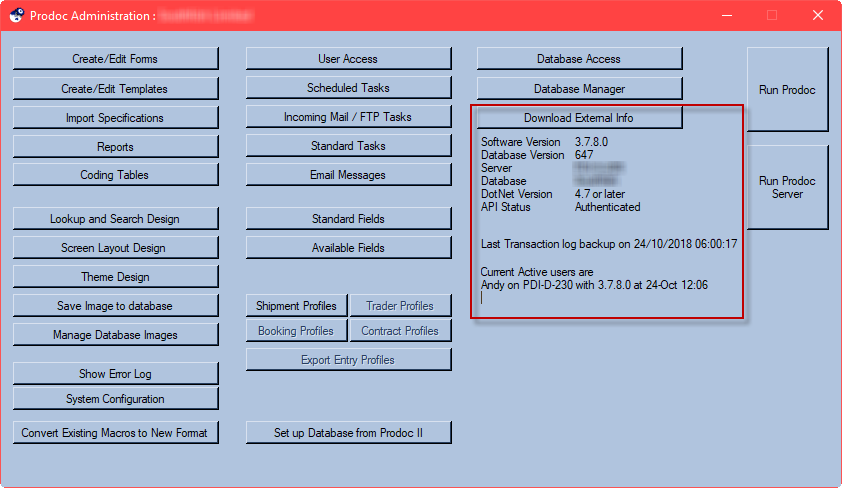Open the Create/Edit Templates screen

(115, 89)
